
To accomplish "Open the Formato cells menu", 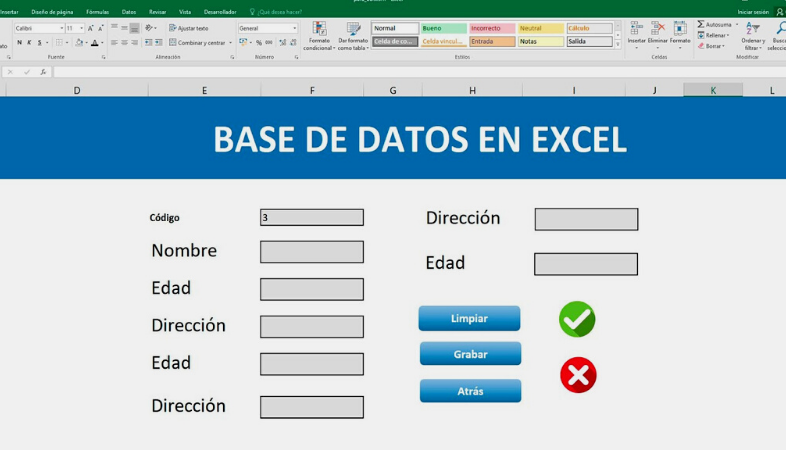I will [680, 35].
